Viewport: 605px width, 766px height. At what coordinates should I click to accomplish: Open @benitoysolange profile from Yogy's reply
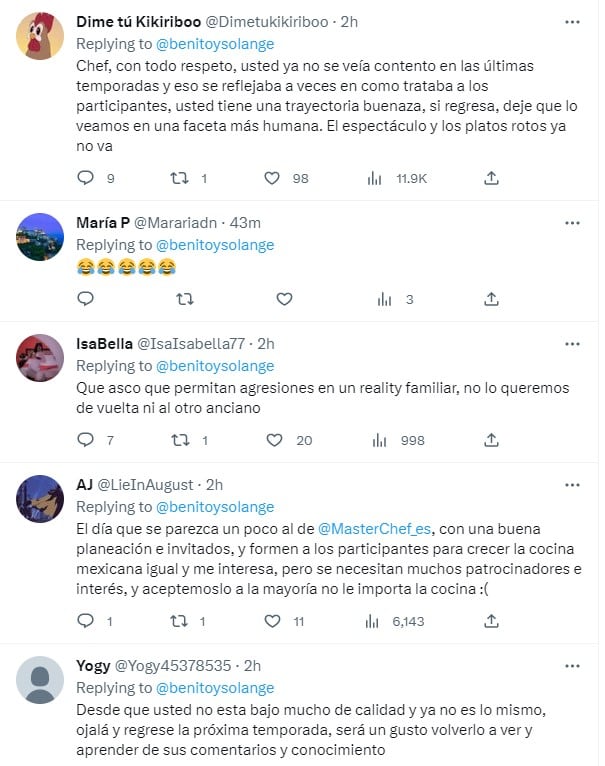(x=214, y=688)
